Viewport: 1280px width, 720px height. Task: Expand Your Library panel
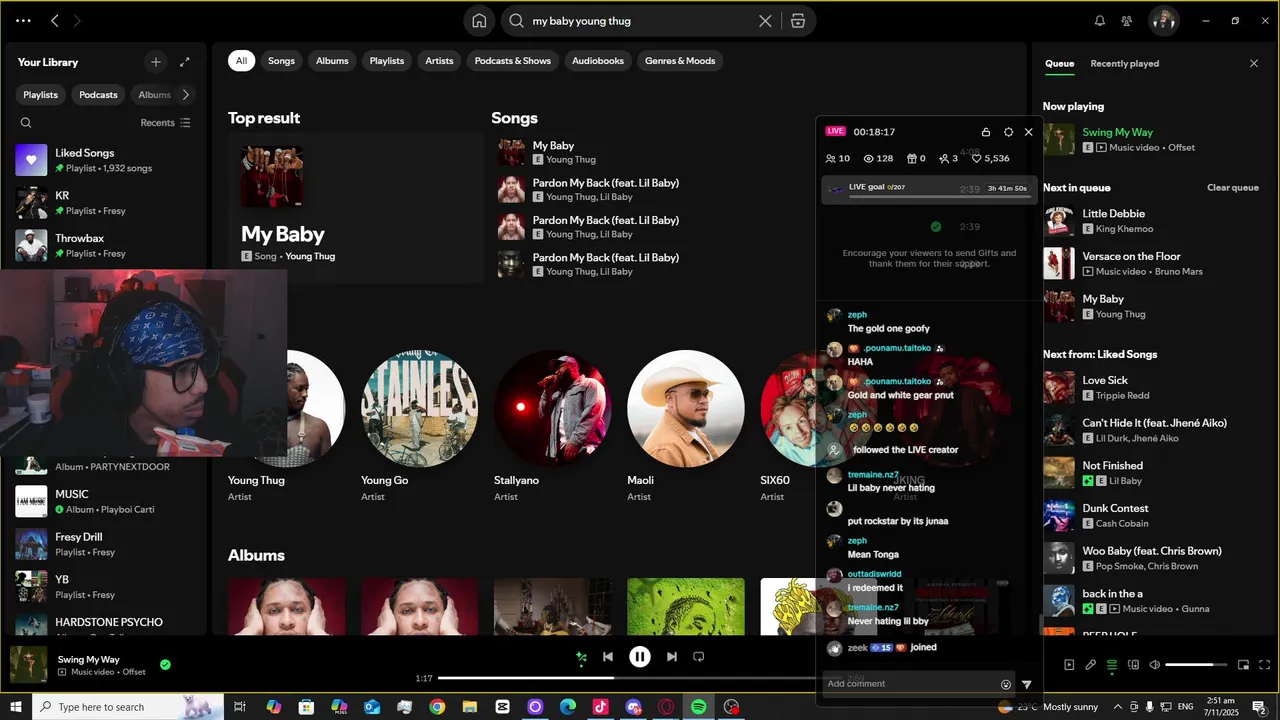click(185, 62)
